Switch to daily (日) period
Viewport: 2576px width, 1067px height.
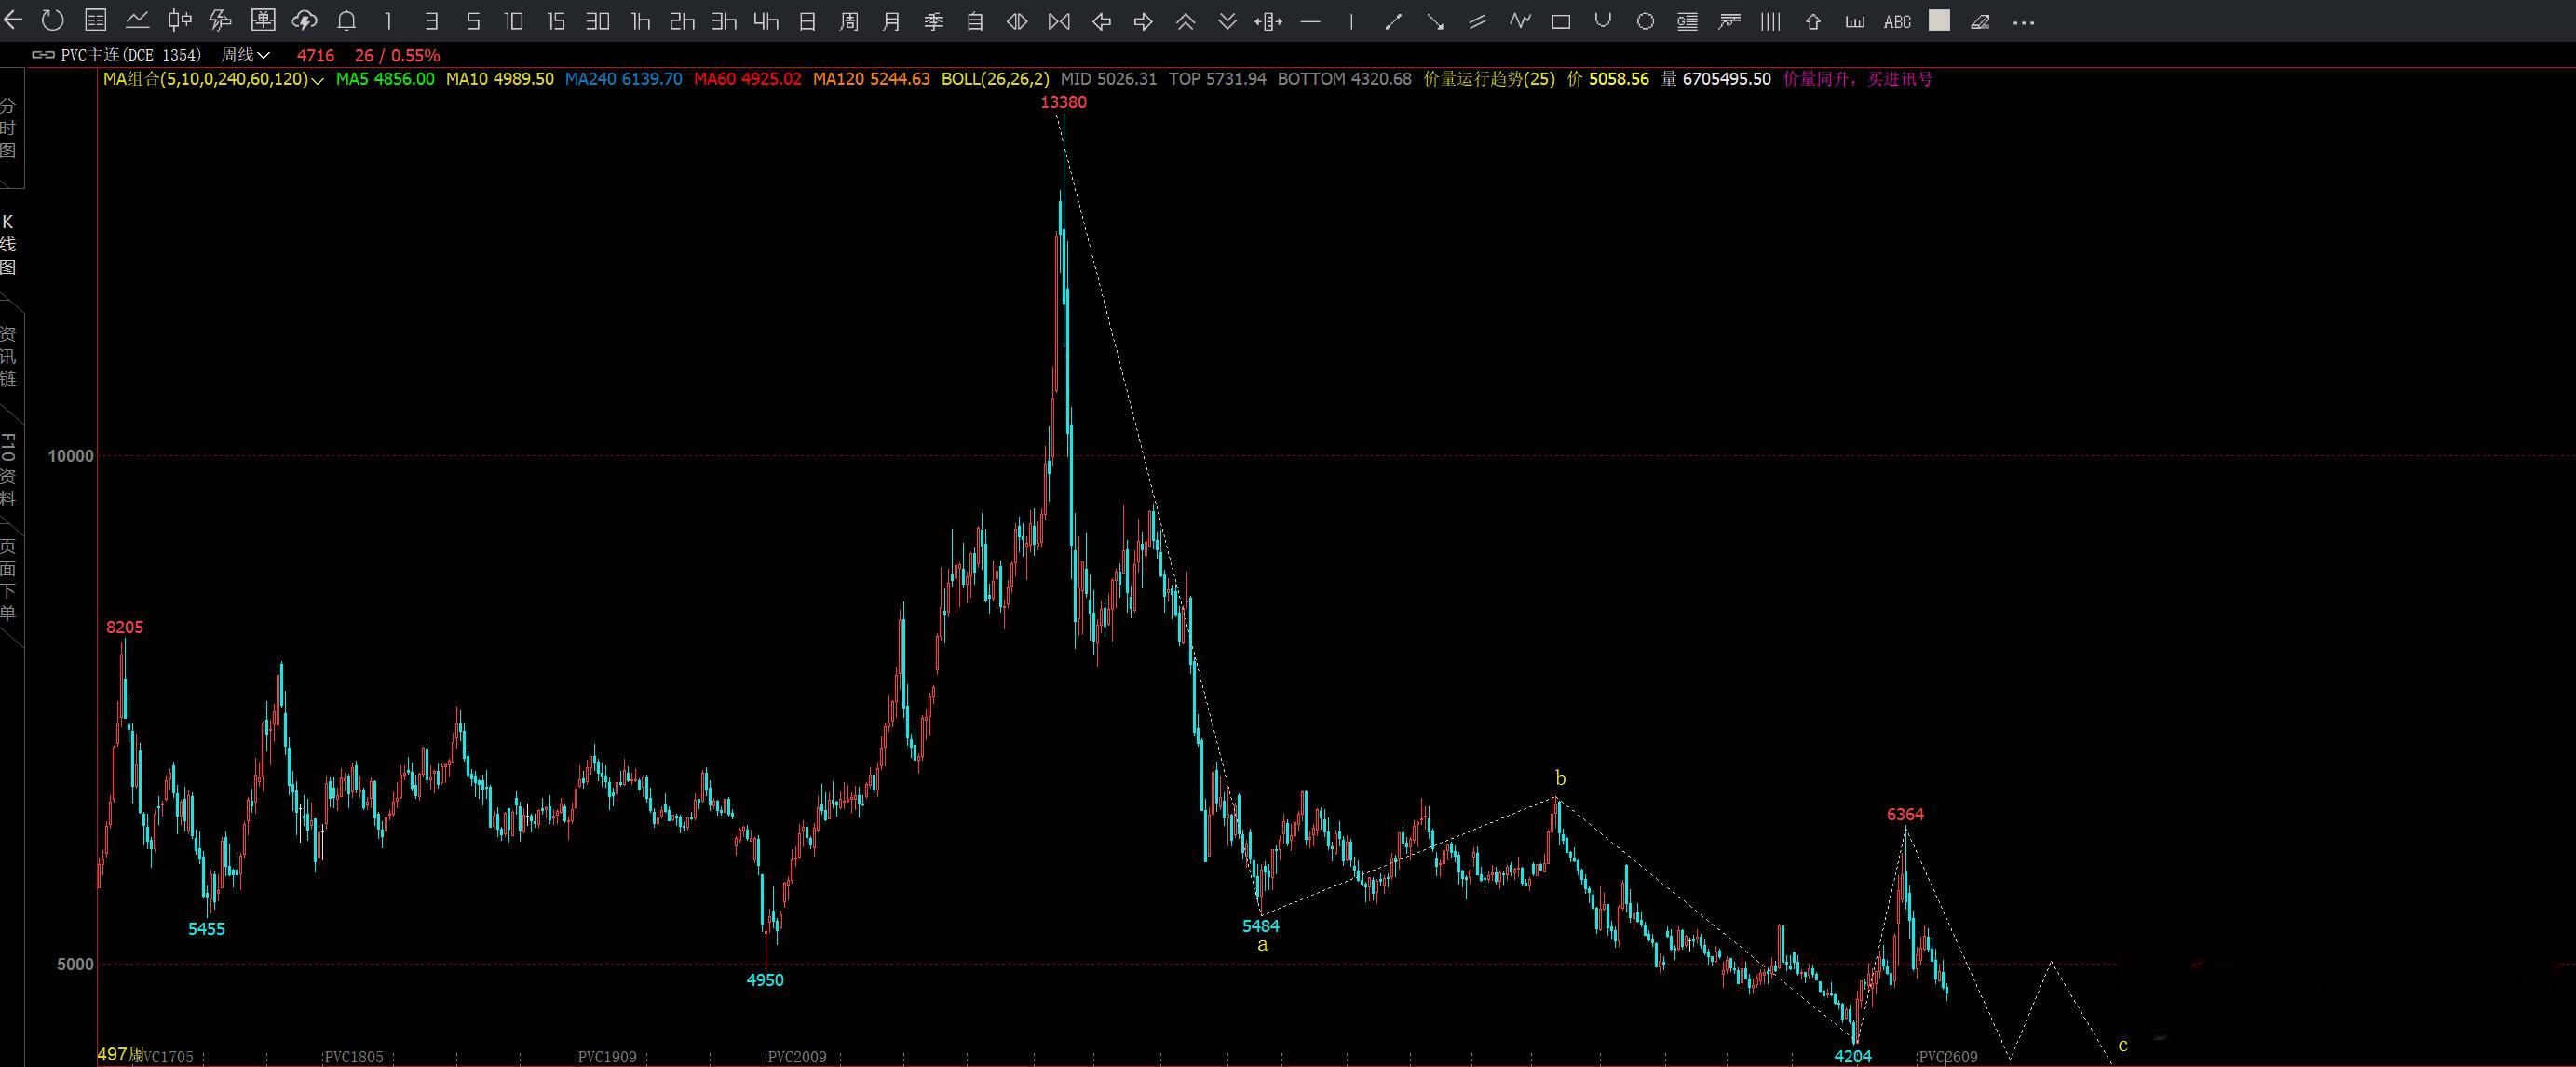[x=808, y=21]
